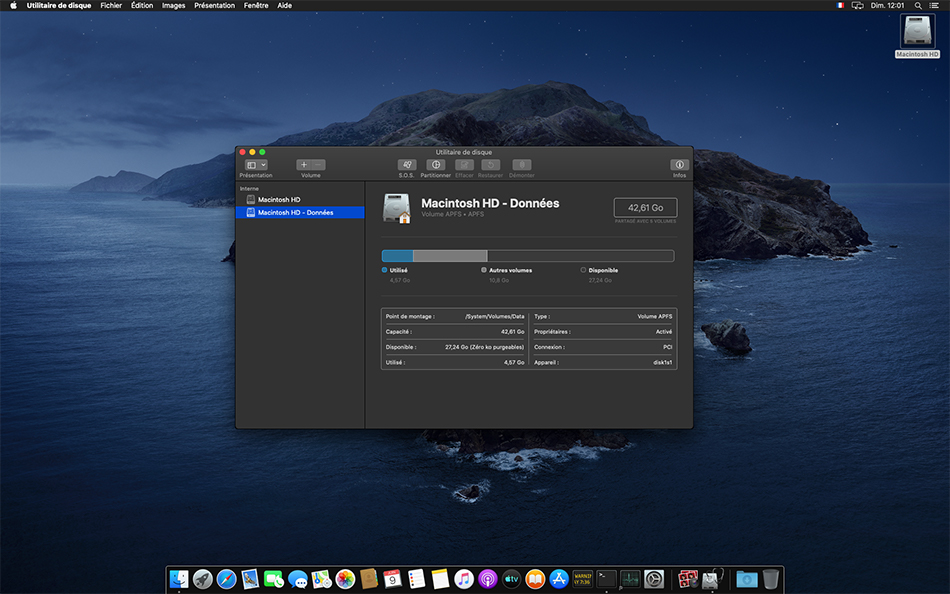The image size is (950, 594).
Task: Click the Disk Utility icon in the Dock
Action: [x=711, y=579]
